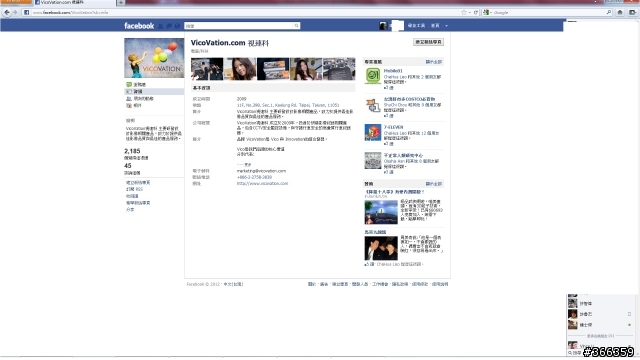Open the friend activity item in the left sidebar
The height and width of the screenshot is (360, 640).
pyautogui.click(x=140, y=98)
